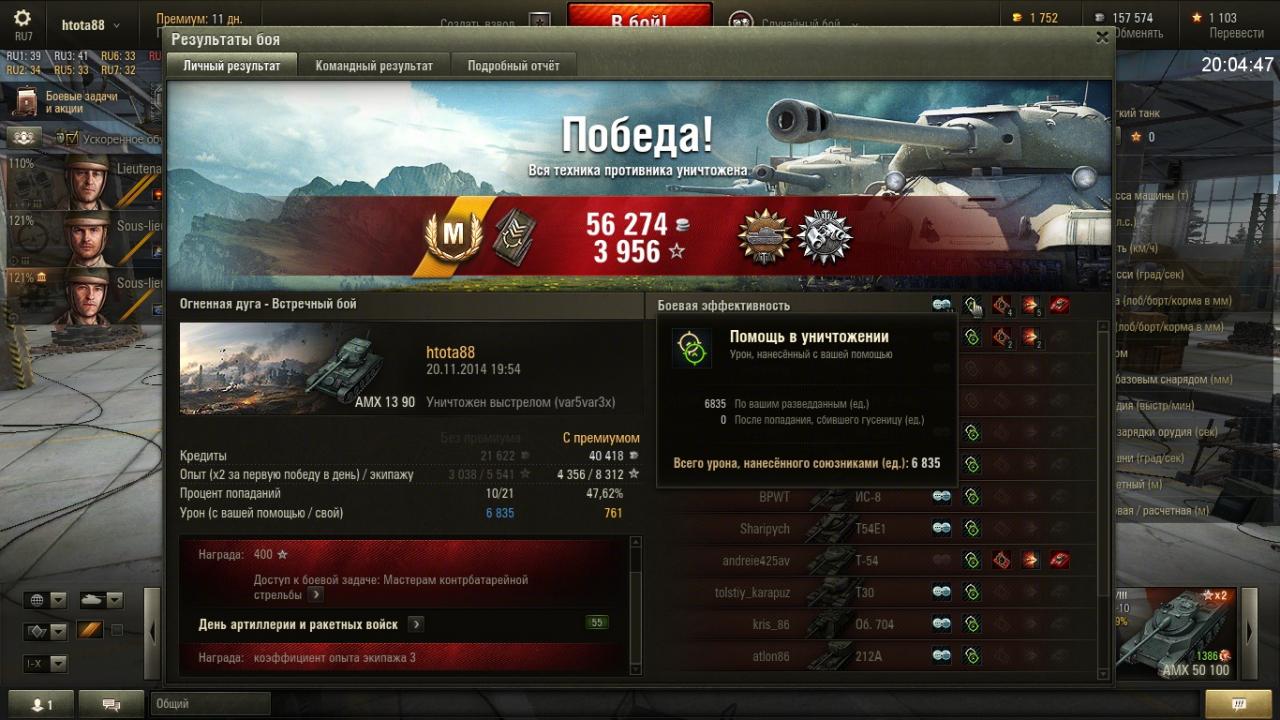This screenshot has width=1280, height=720.
Task: Switch to Командный результат tab
Action: tap(374, 66)
